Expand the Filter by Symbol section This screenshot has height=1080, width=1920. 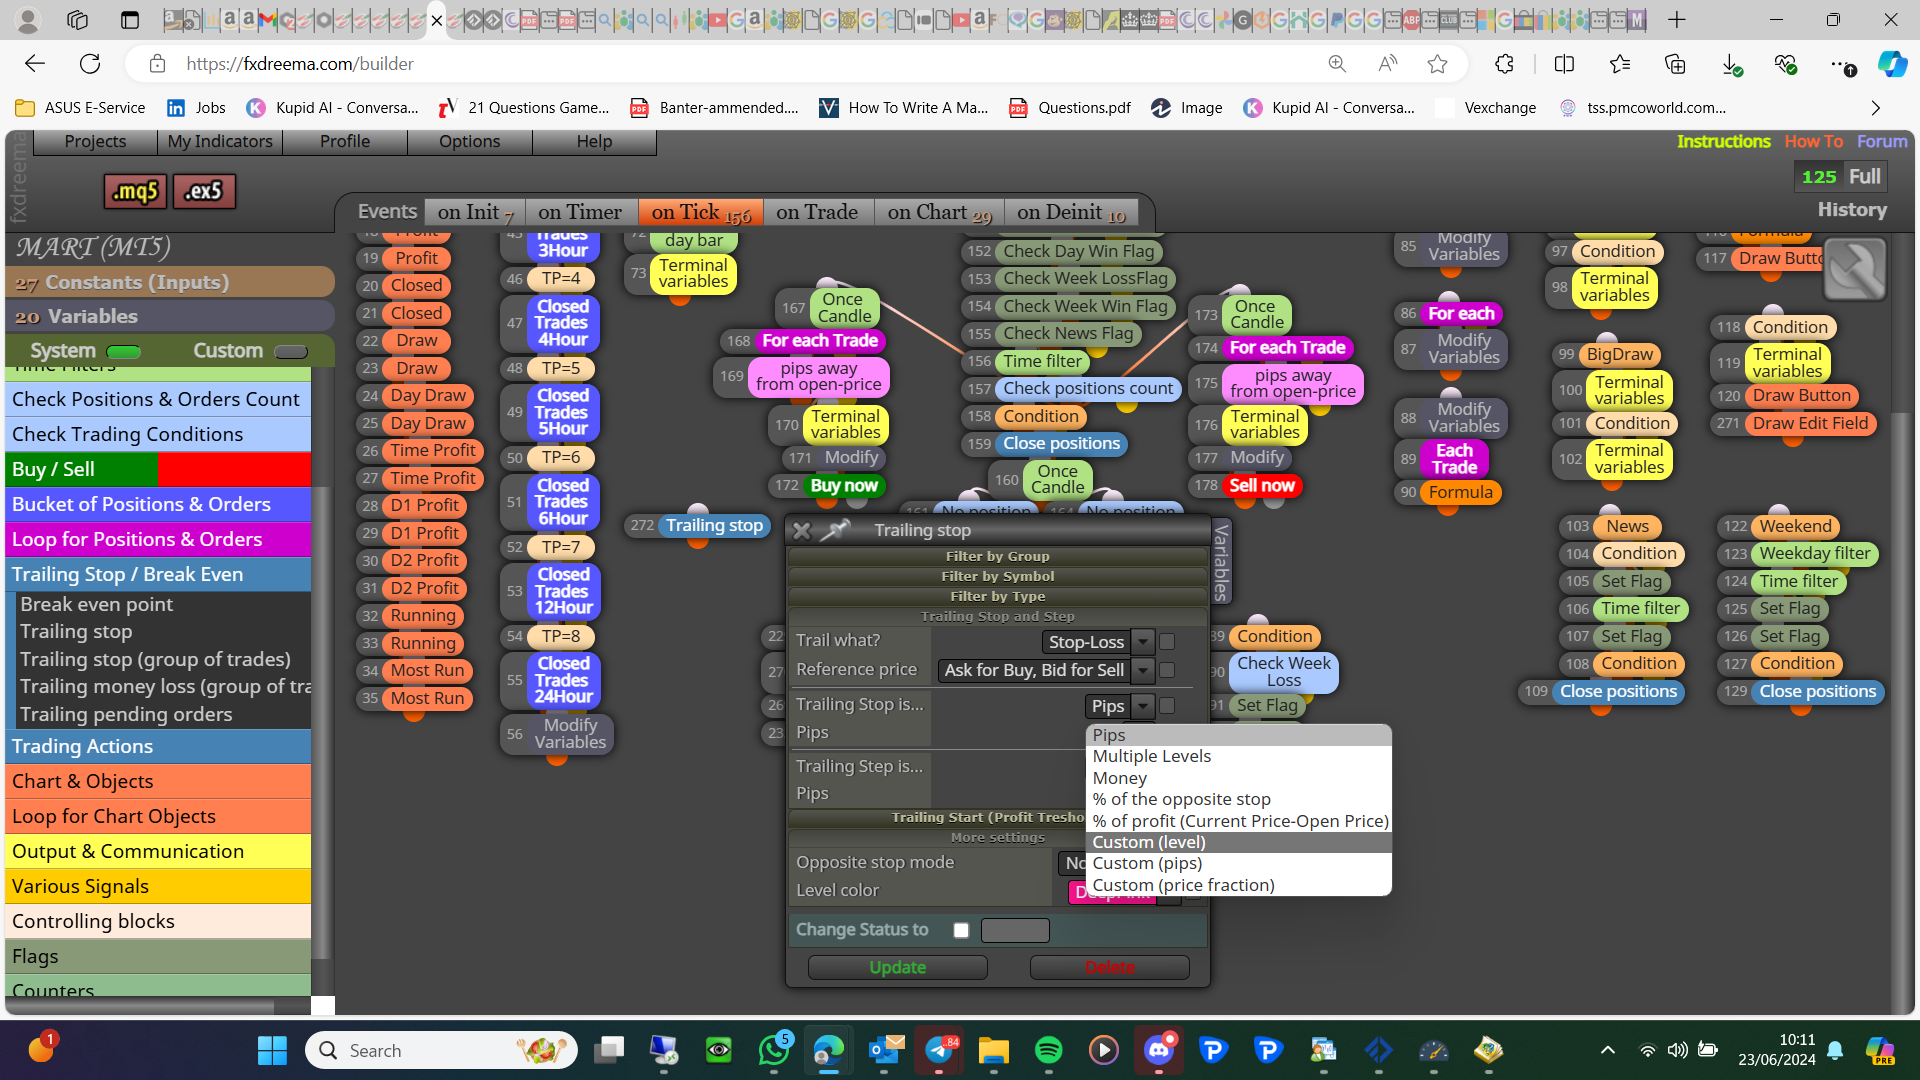[997, 576]
